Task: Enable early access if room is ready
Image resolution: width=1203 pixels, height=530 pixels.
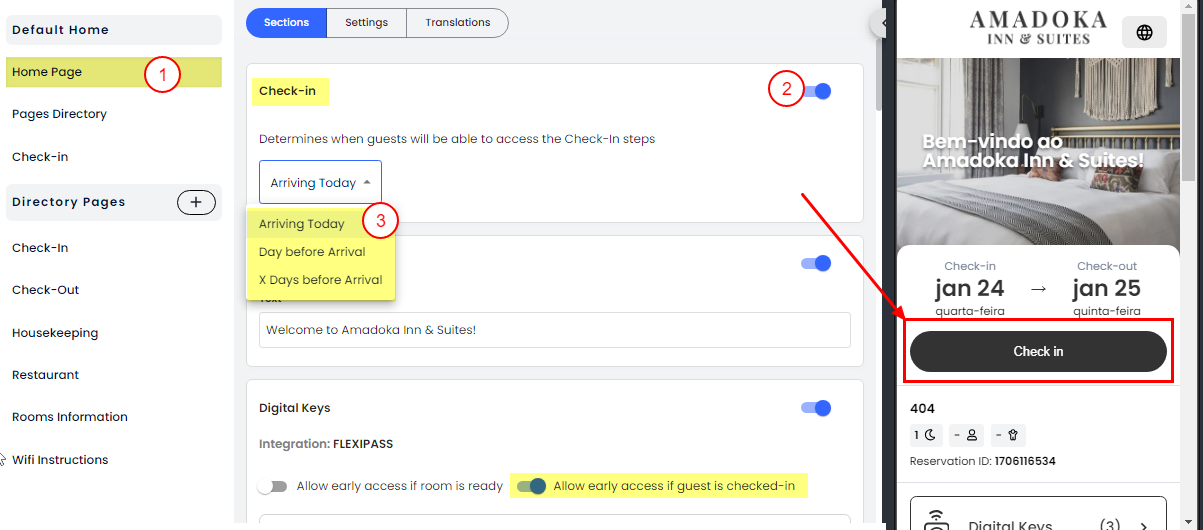Action: tap(272, 486)
